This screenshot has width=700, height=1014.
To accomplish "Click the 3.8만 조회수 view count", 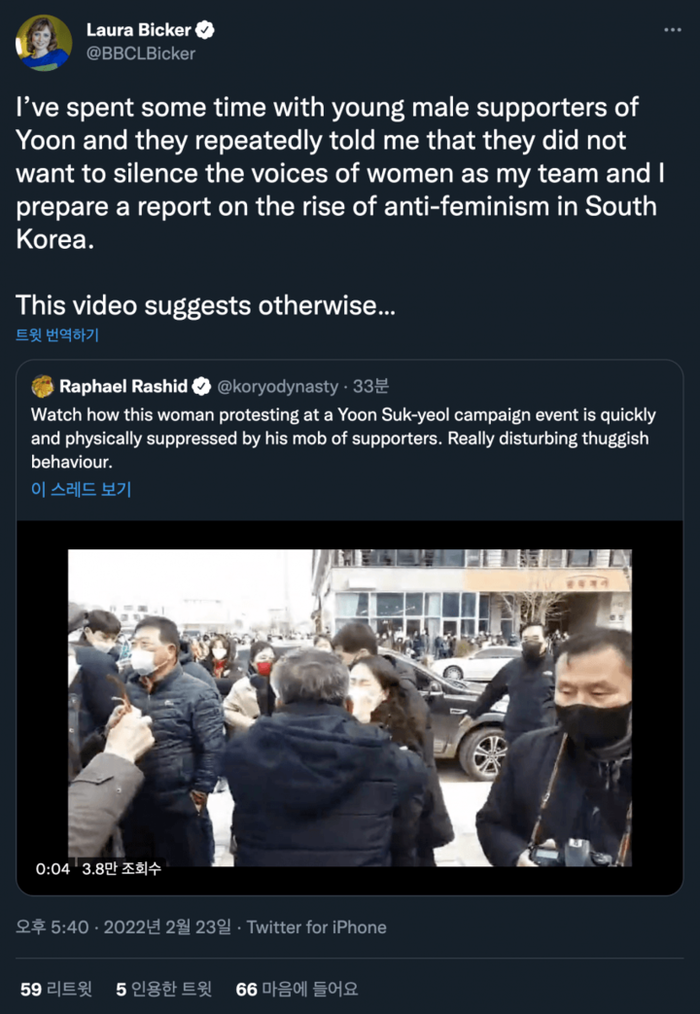I will 122,868.
